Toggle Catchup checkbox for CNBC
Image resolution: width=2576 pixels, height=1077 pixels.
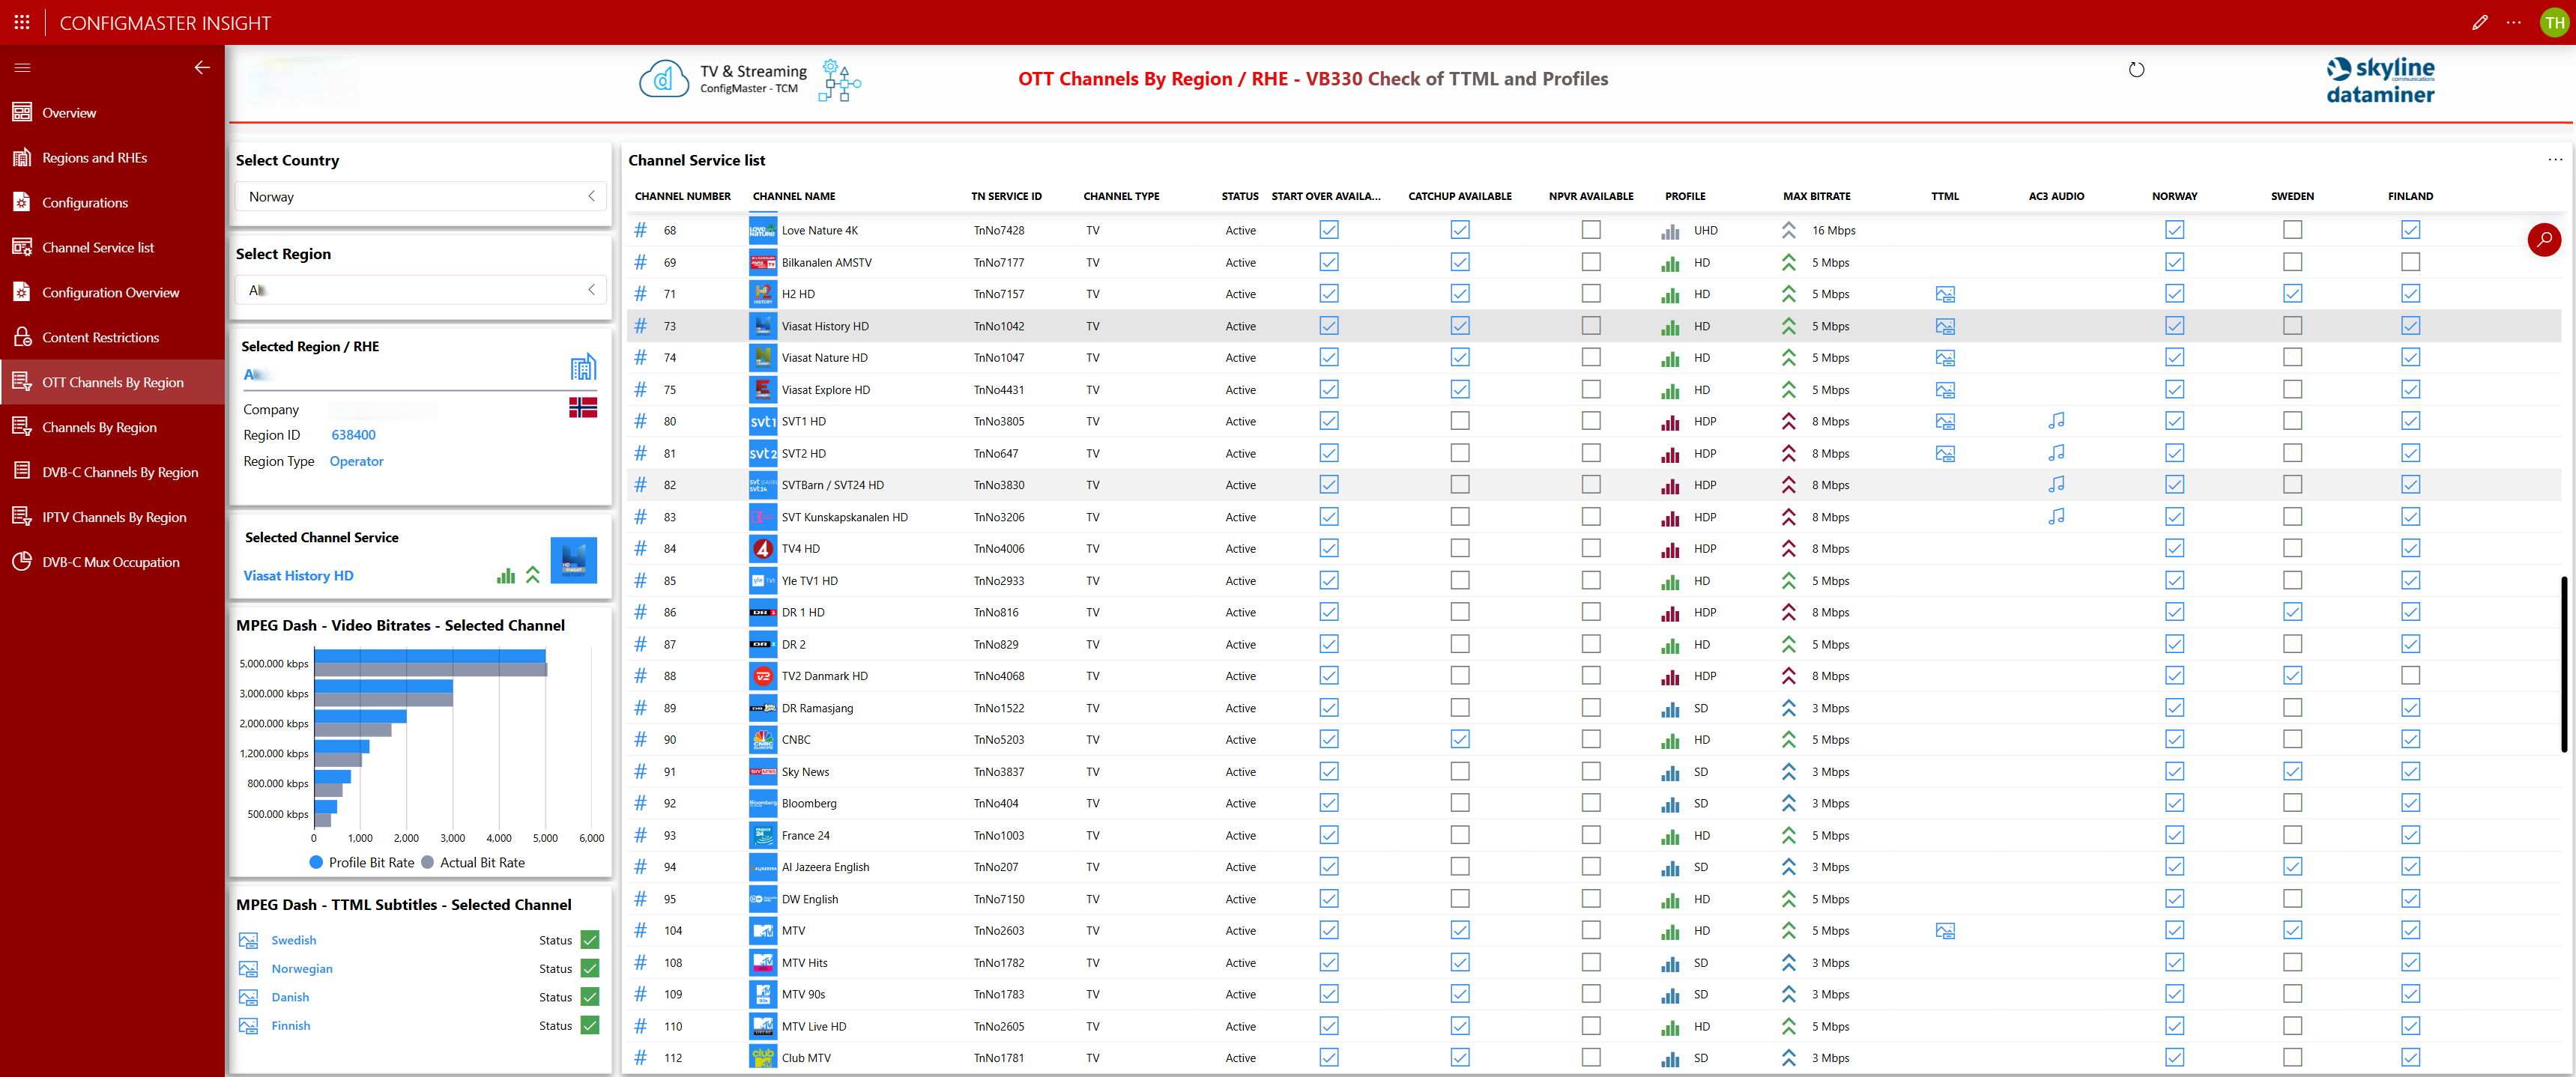[1460, 740]
